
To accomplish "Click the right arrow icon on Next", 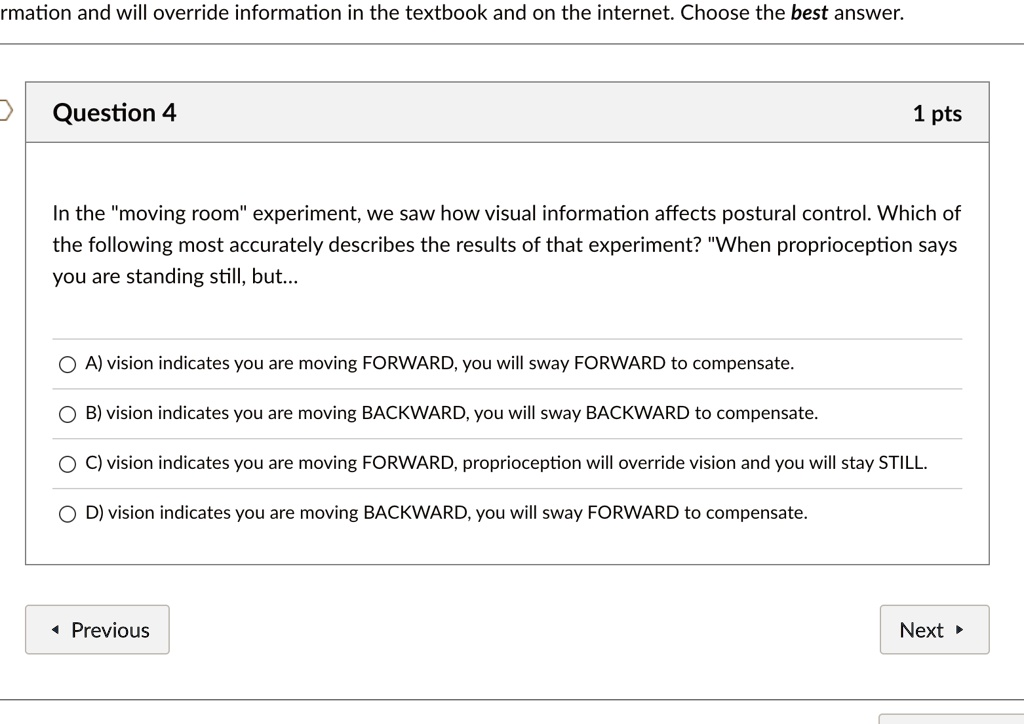I will point(959,630).
